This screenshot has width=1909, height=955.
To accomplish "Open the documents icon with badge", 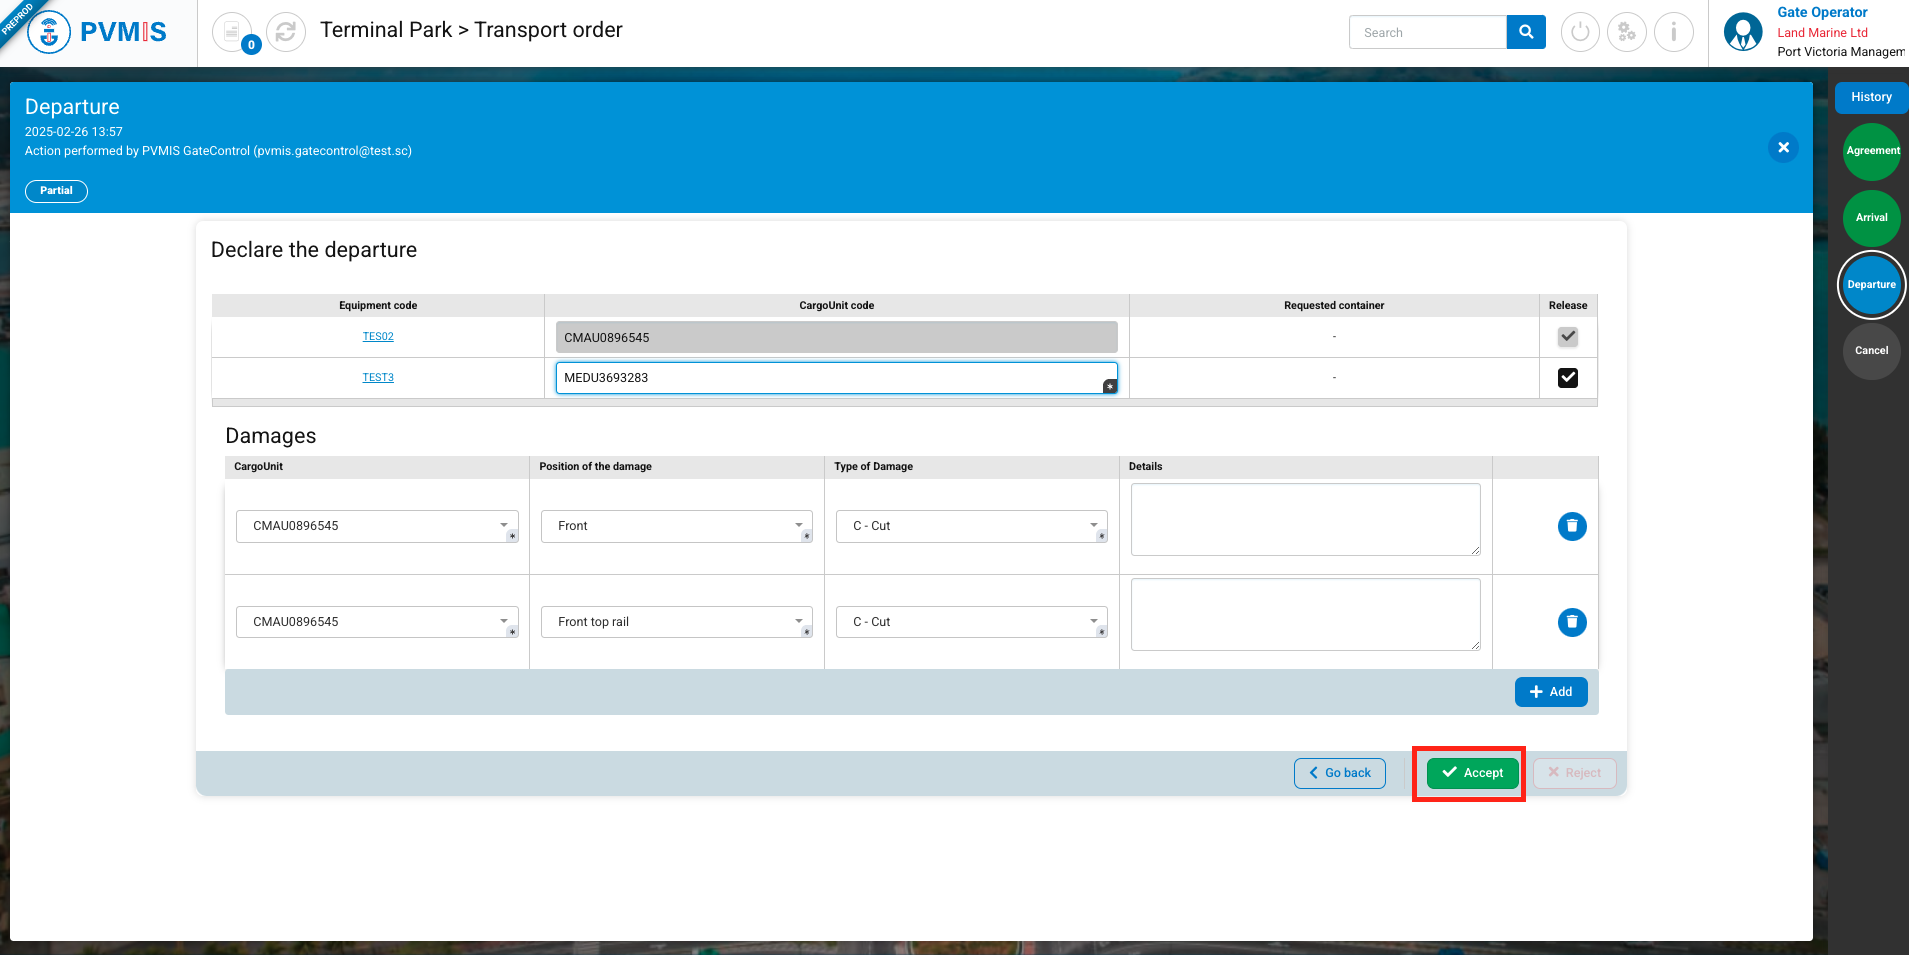I will click(232, 32).
